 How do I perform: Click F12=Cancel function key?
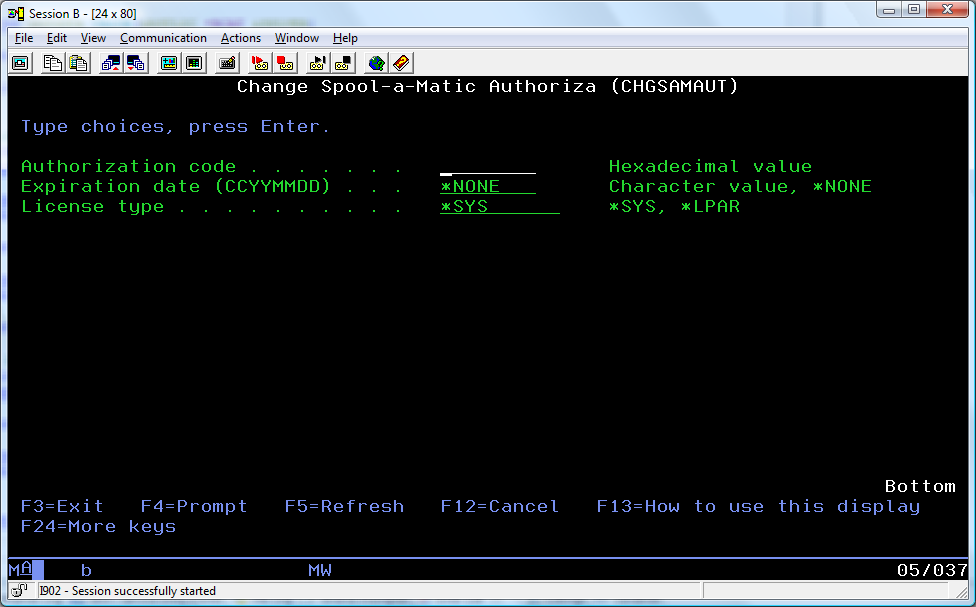click(x=500, y=506)
